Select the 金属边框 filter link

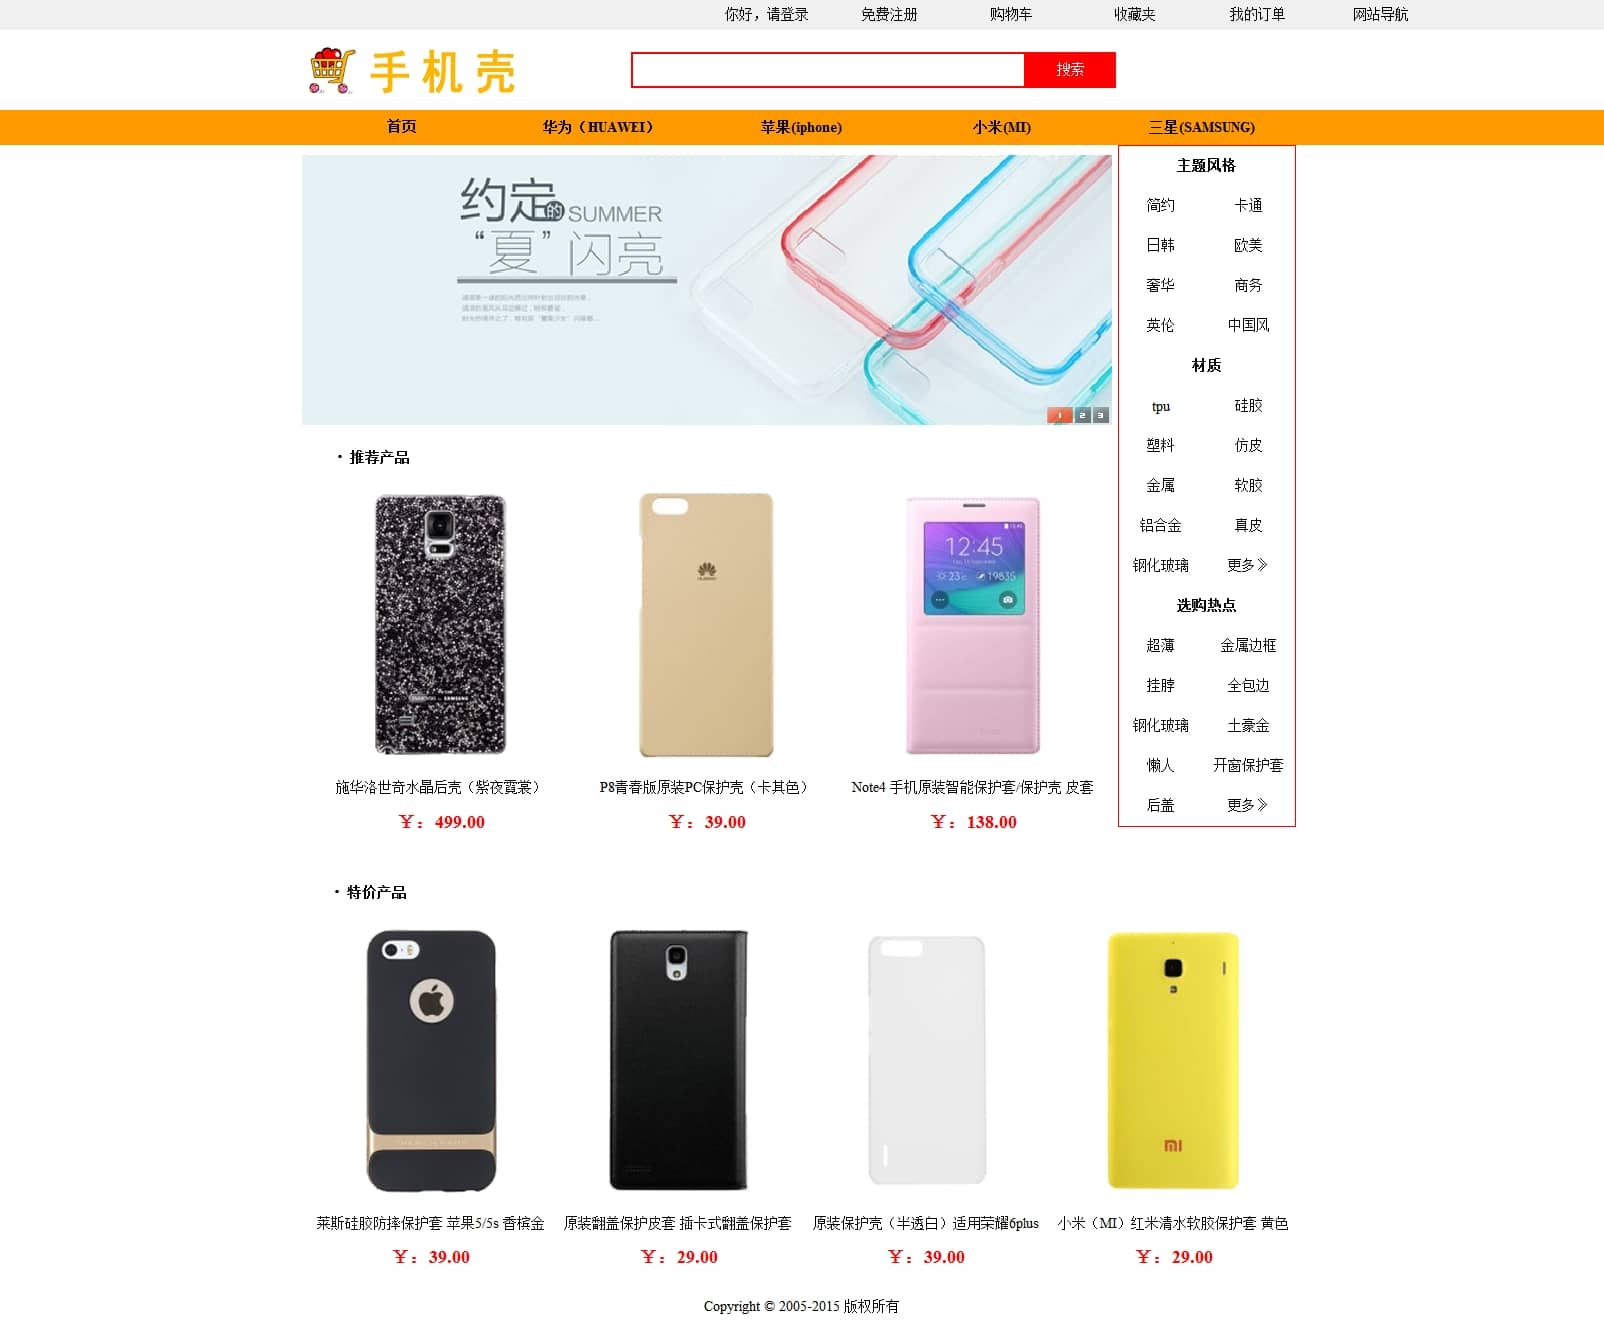click(1248, 645)
